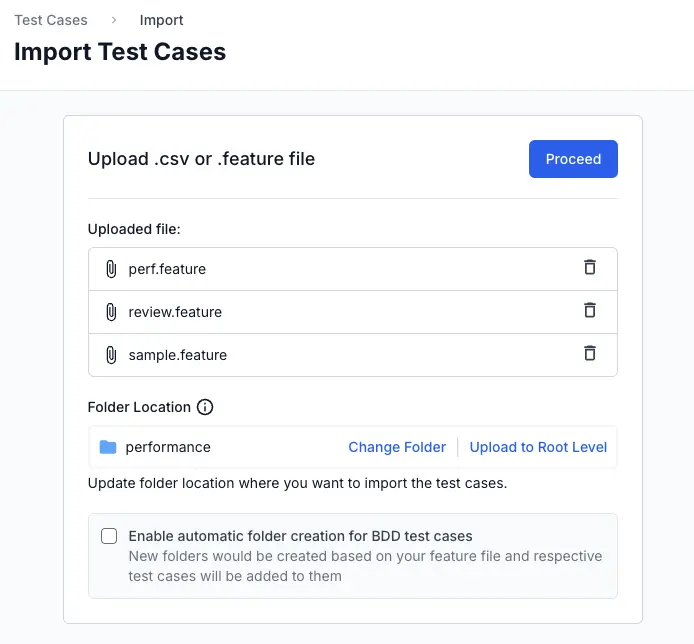694x644 pixels.
Task: Click the paperclip icon beside sample.feature
Action: tap(111, 355)
